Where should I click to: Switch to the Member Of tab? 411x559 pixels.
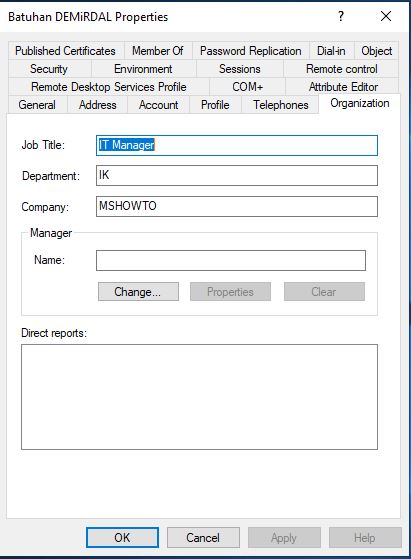point(158,51)
